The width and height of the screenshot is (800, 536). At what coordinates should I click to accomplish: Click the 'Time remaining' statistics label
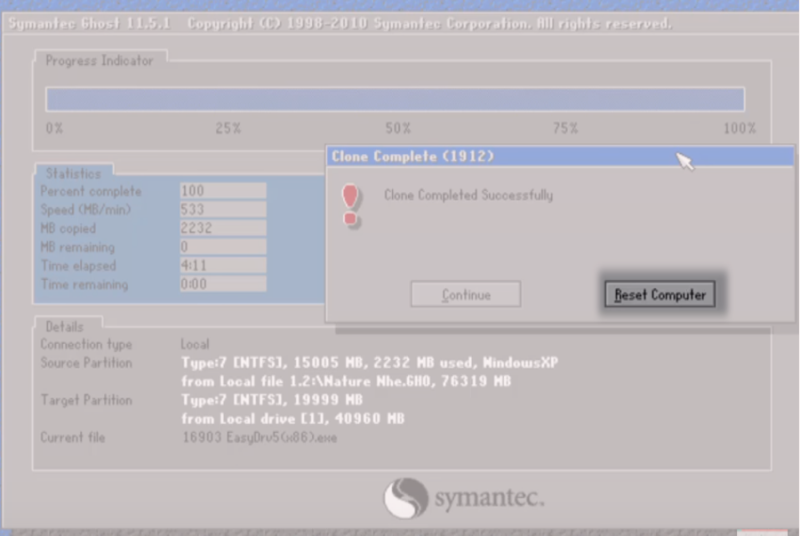84,284
